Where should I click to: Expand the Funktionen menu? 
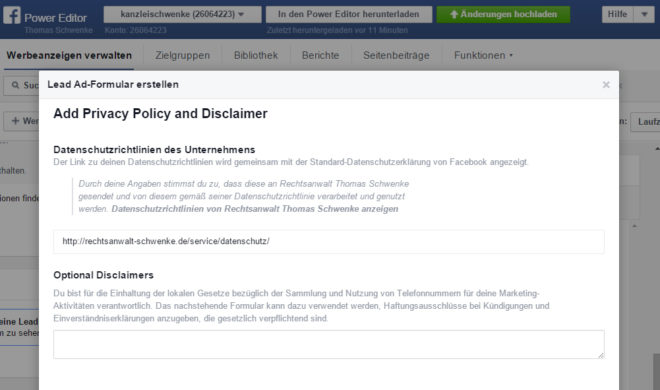(x=483, y=56)
